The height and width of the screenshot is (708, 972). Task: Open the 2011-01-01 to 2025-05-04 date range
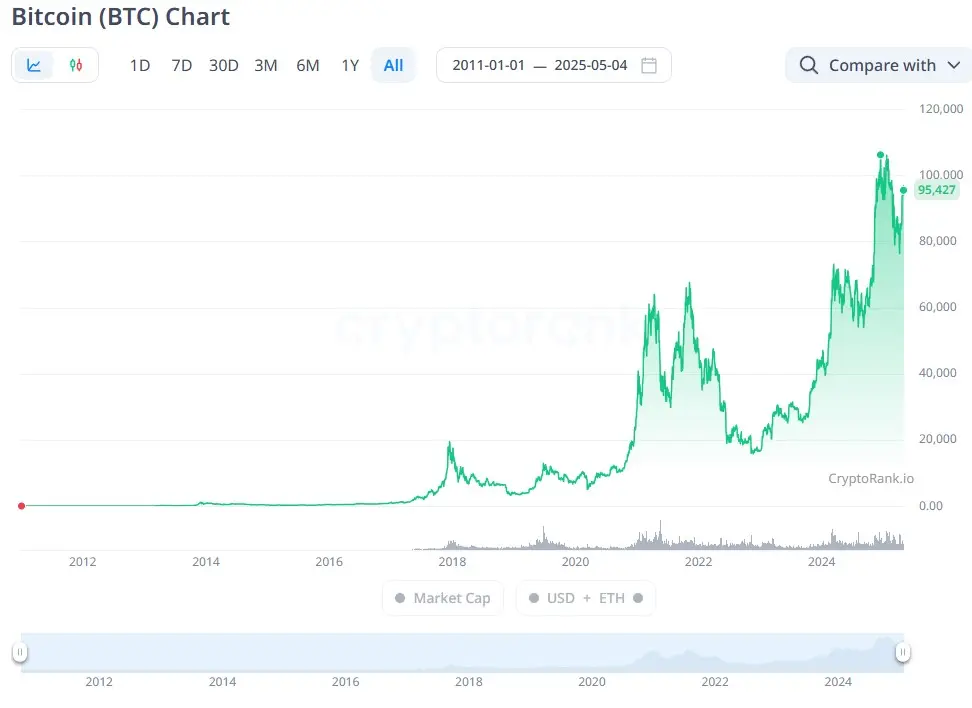click(554, 65)
